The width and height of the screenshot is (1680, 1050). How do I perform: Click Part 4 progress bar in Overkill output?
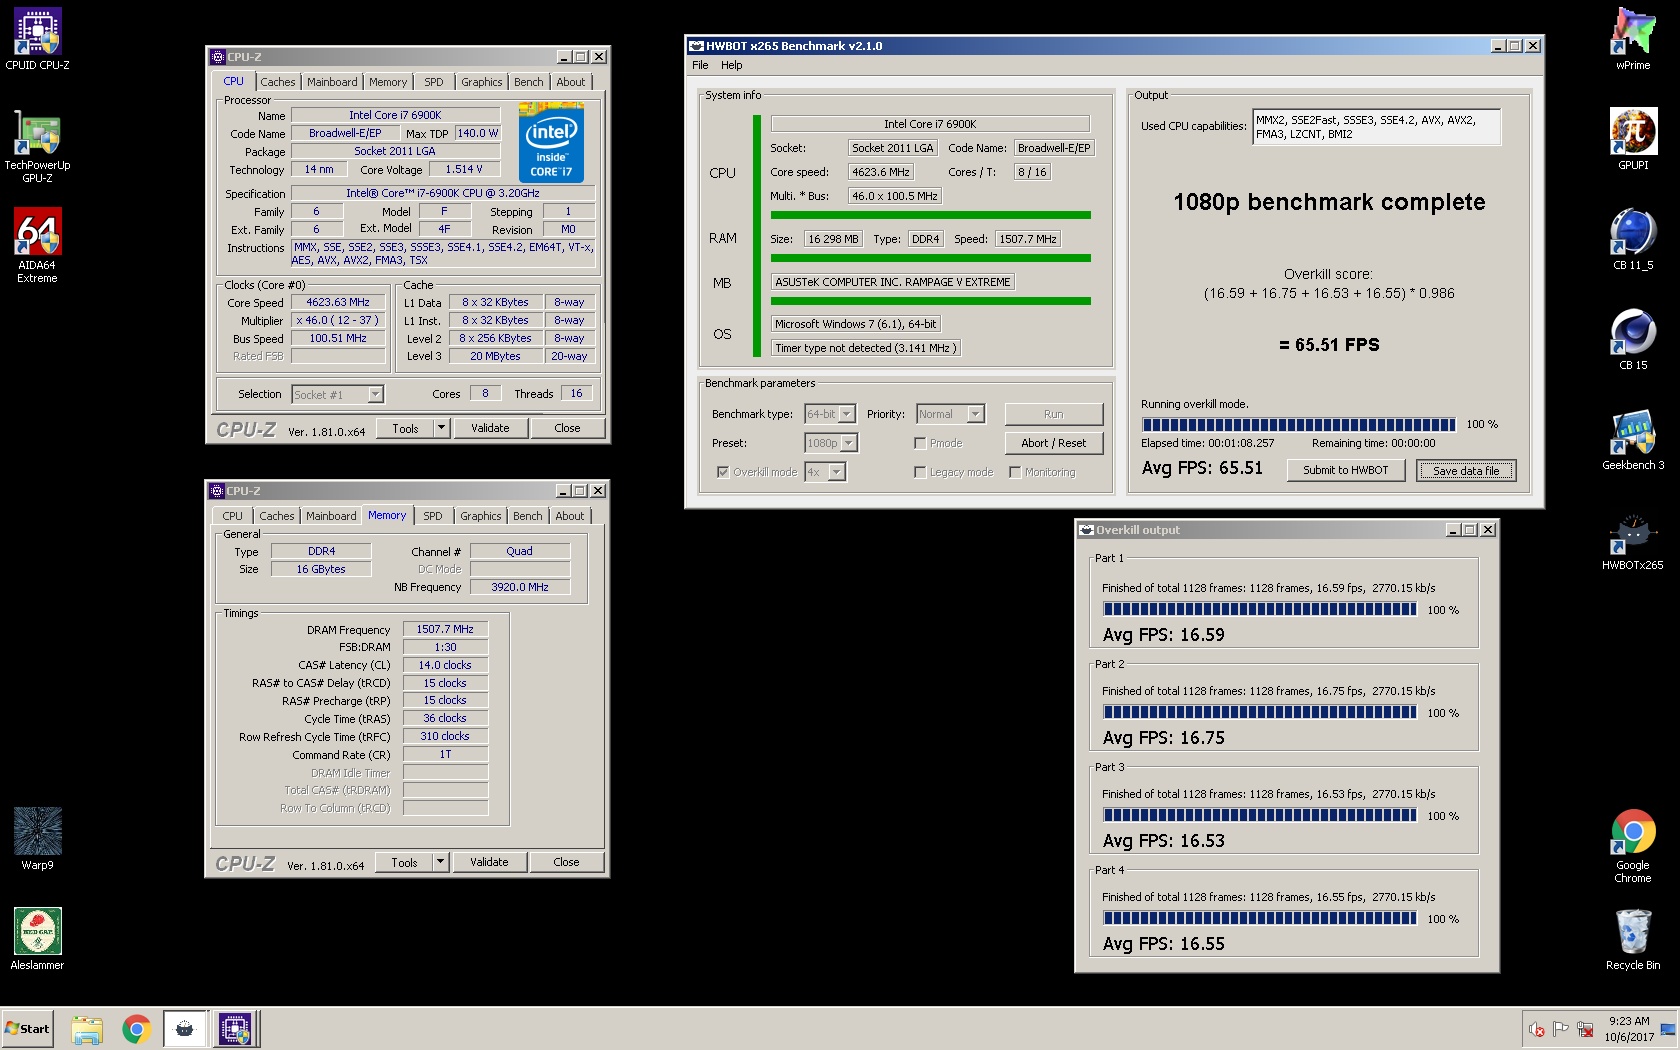pyautogui.click(x=1259, y=918)
